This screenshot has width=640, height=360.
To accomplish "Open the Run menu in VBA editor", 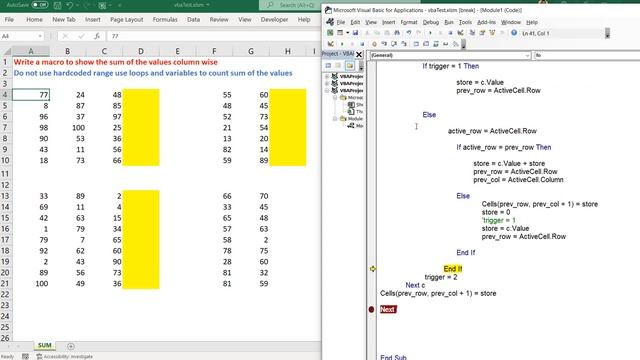I will 449,22.
